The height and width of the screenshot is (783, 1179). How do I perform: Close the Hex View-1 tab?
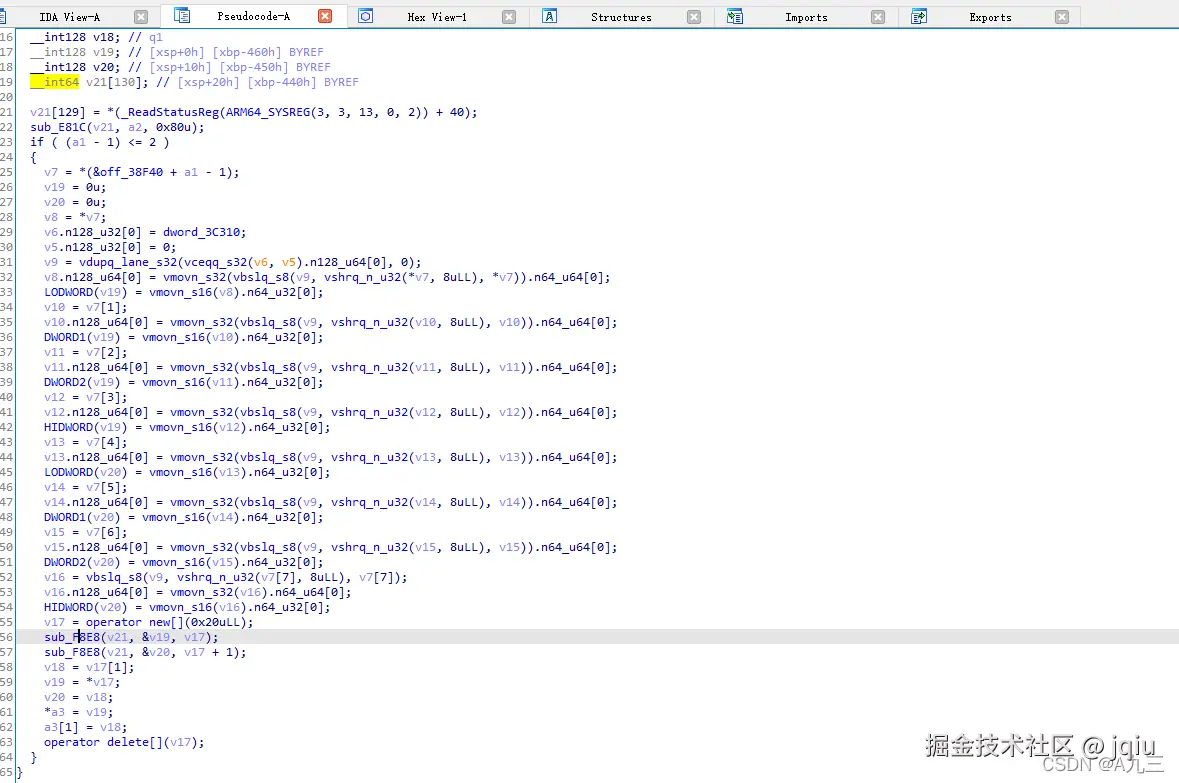509,17
